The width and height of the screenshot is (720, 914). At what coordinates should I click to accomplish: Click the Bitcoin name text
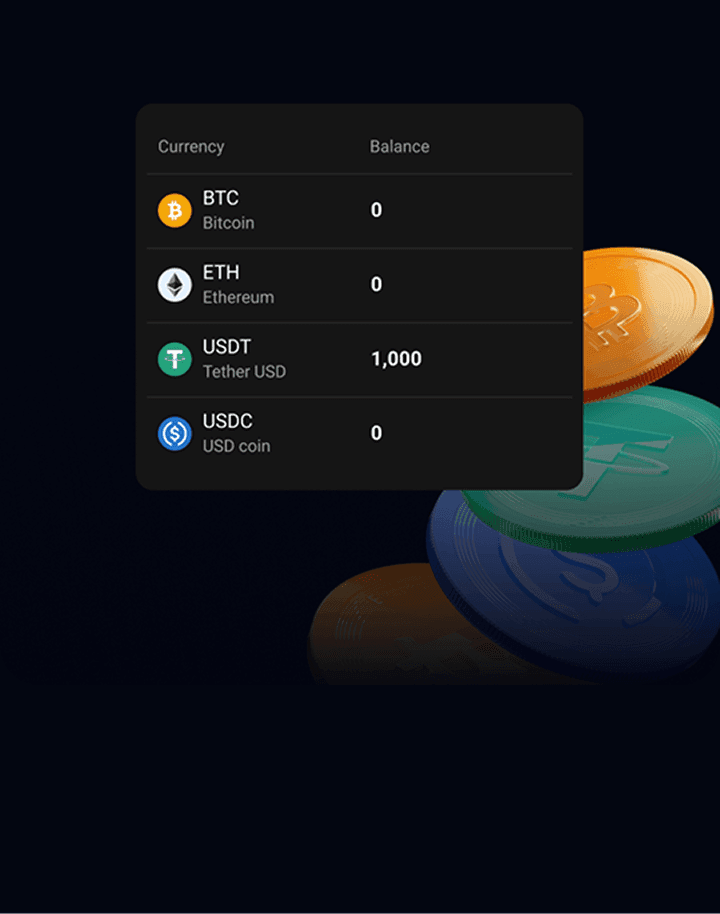[228, 223]
